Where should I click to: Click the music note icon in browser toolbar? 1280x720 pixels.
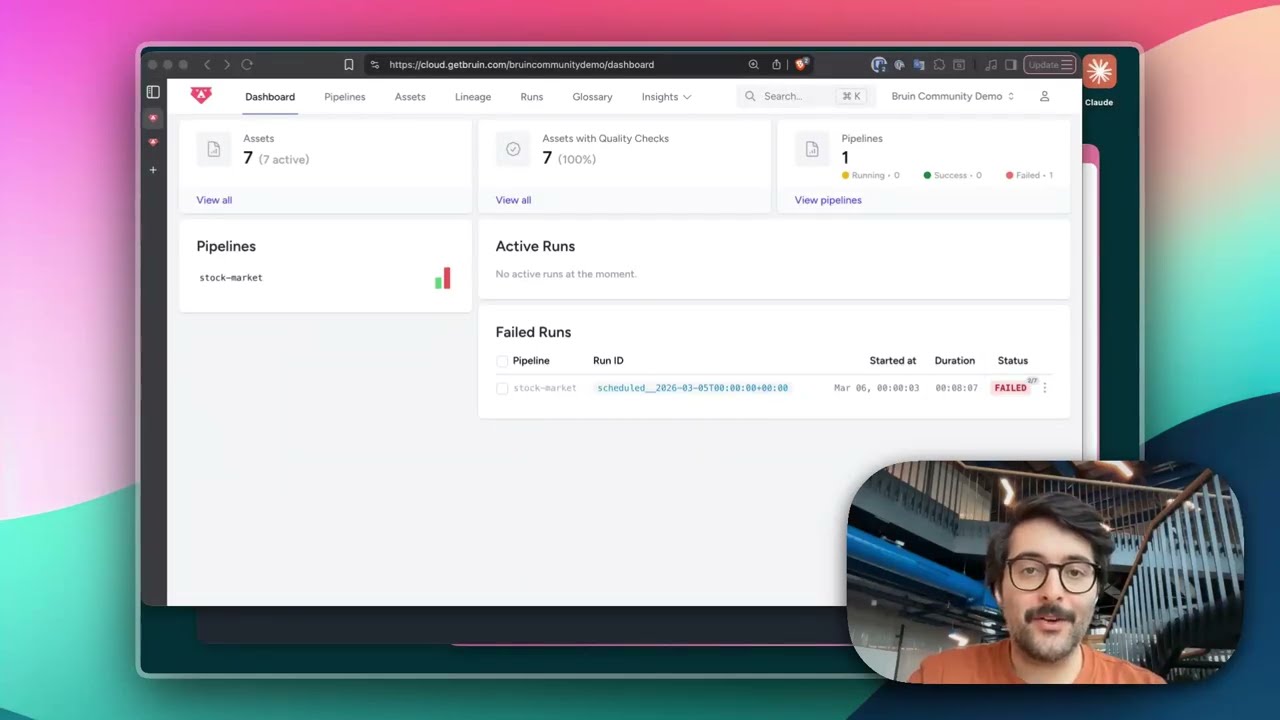tap(991, 64)
